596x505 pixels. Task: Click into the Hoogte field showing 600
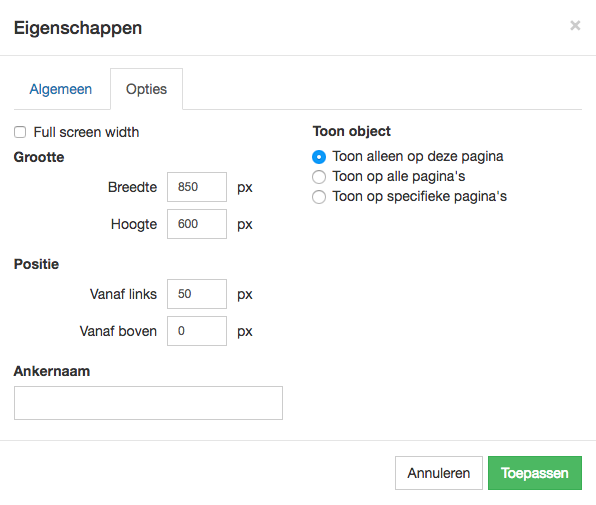coord(197,224)
